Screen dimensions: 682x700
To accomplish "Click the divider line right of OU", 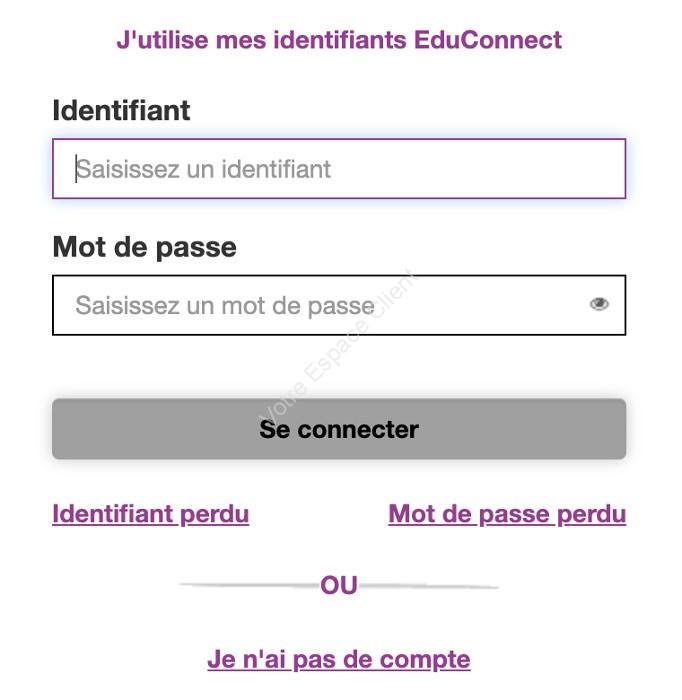I will pos(428,586).
